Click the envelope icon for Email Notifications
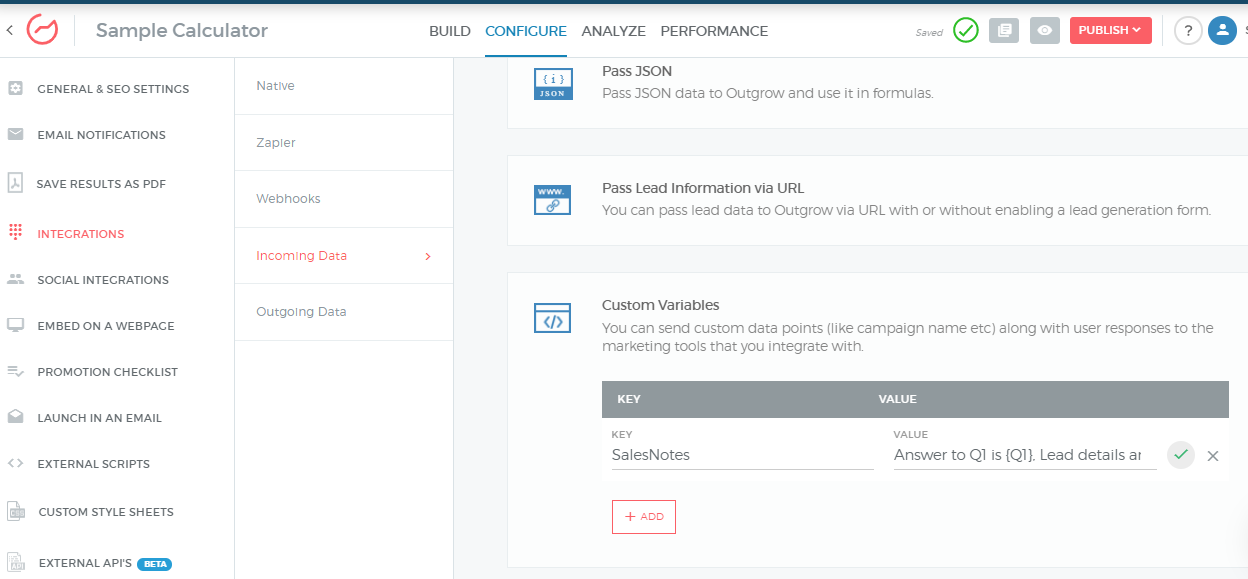This screenshot has width=1248, height=579. point(15,134)
